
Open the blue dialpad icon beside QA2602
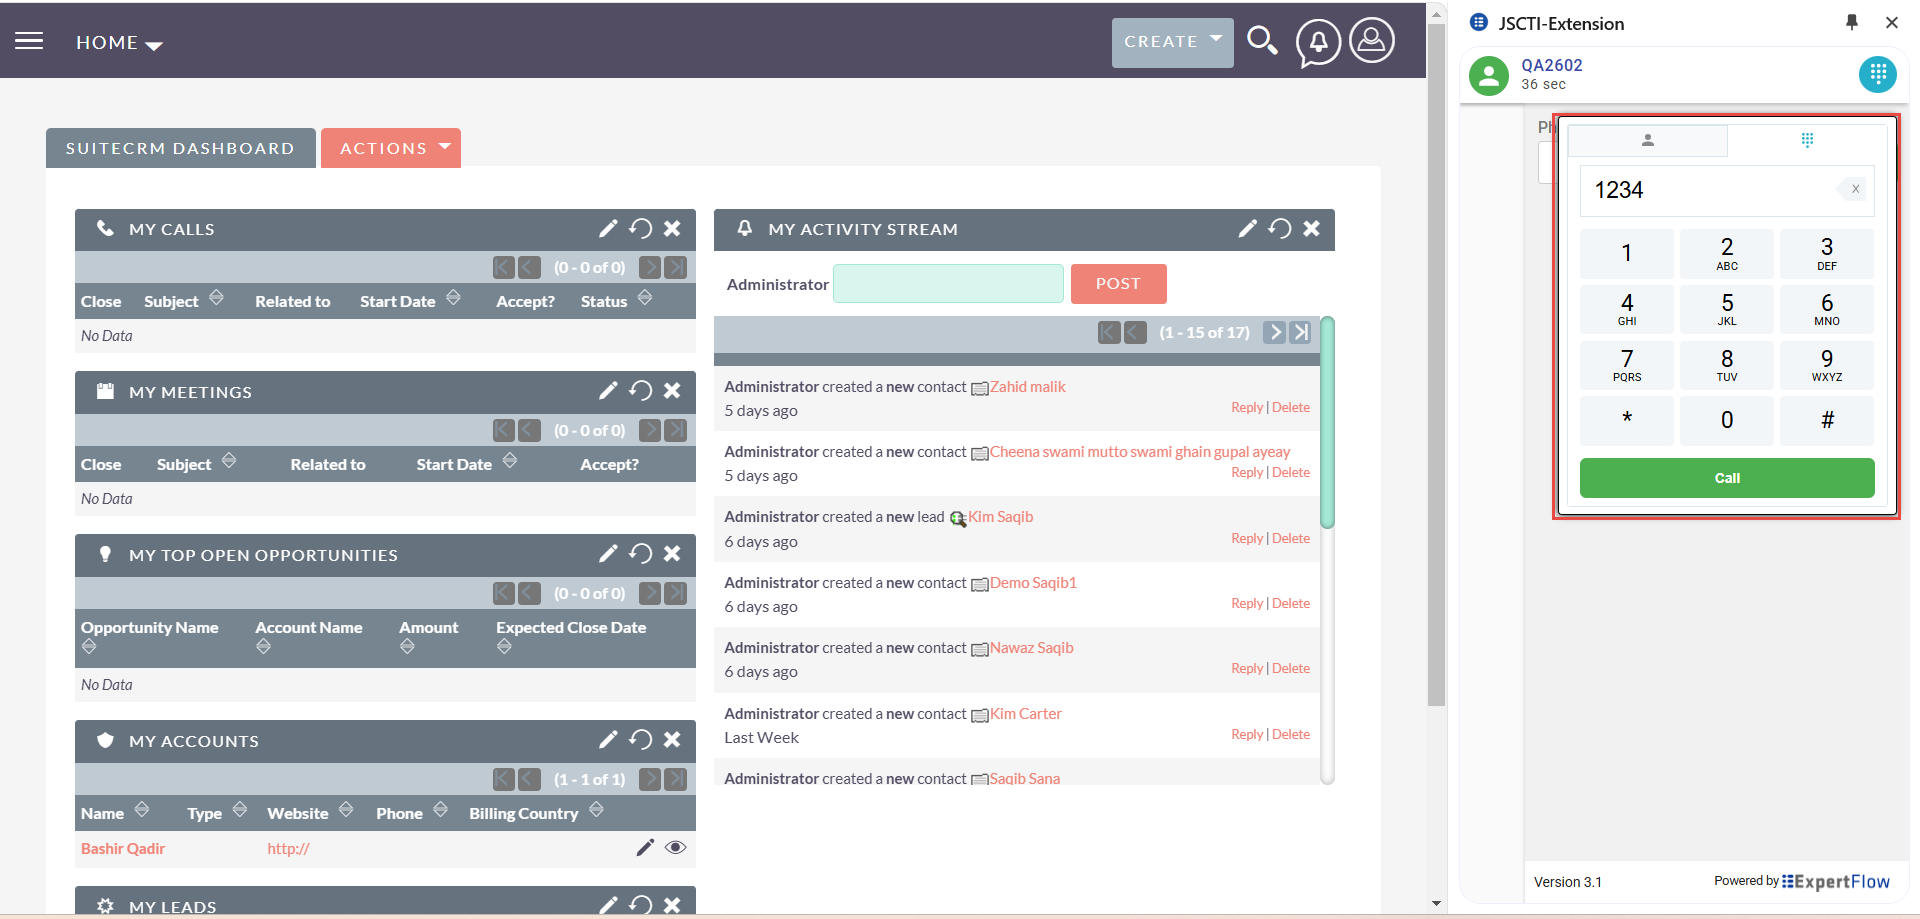coord(1877,74)
